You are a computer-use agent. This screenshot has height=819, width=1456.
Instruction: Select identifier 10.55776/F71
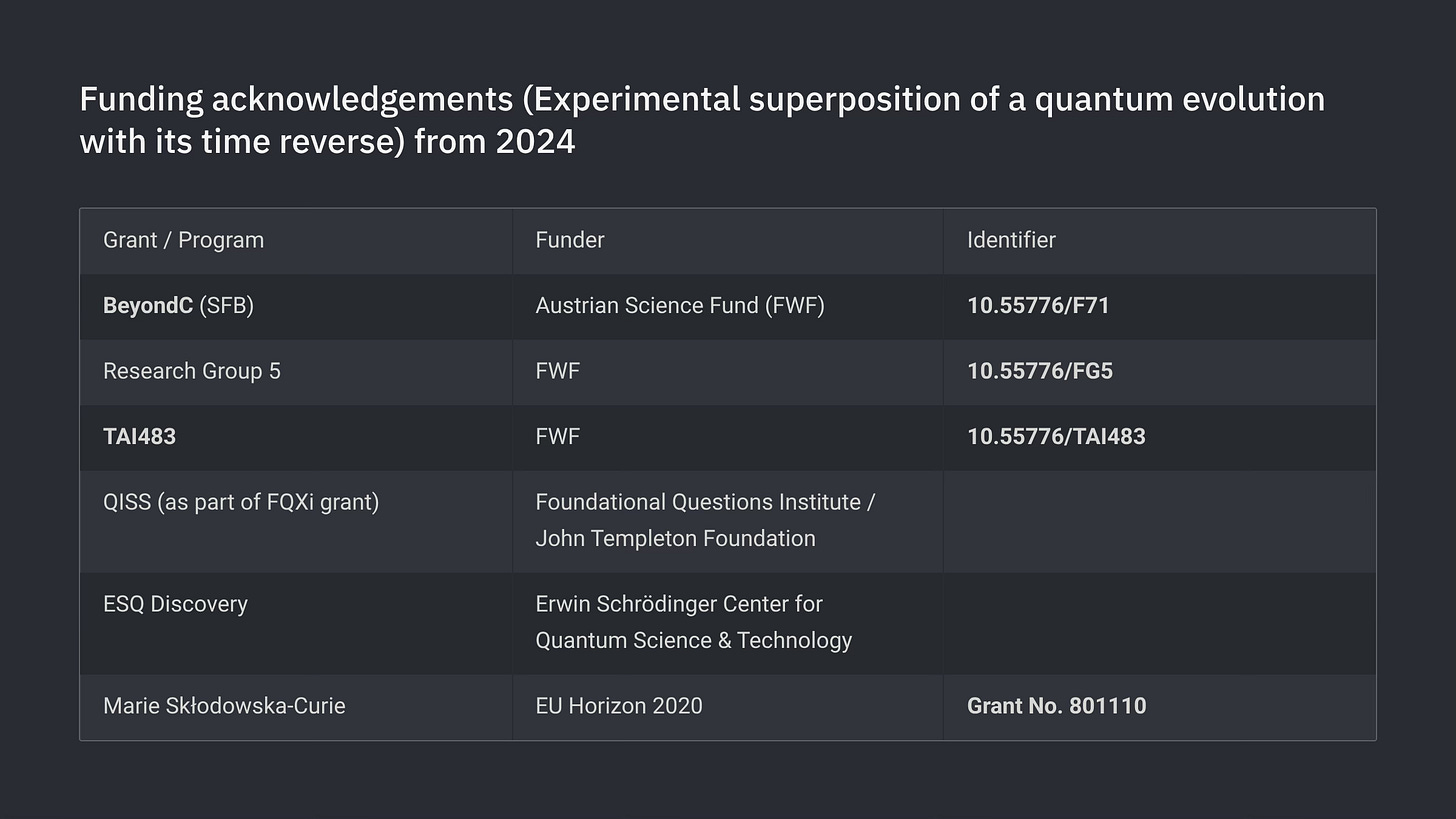coord(1038,306)
